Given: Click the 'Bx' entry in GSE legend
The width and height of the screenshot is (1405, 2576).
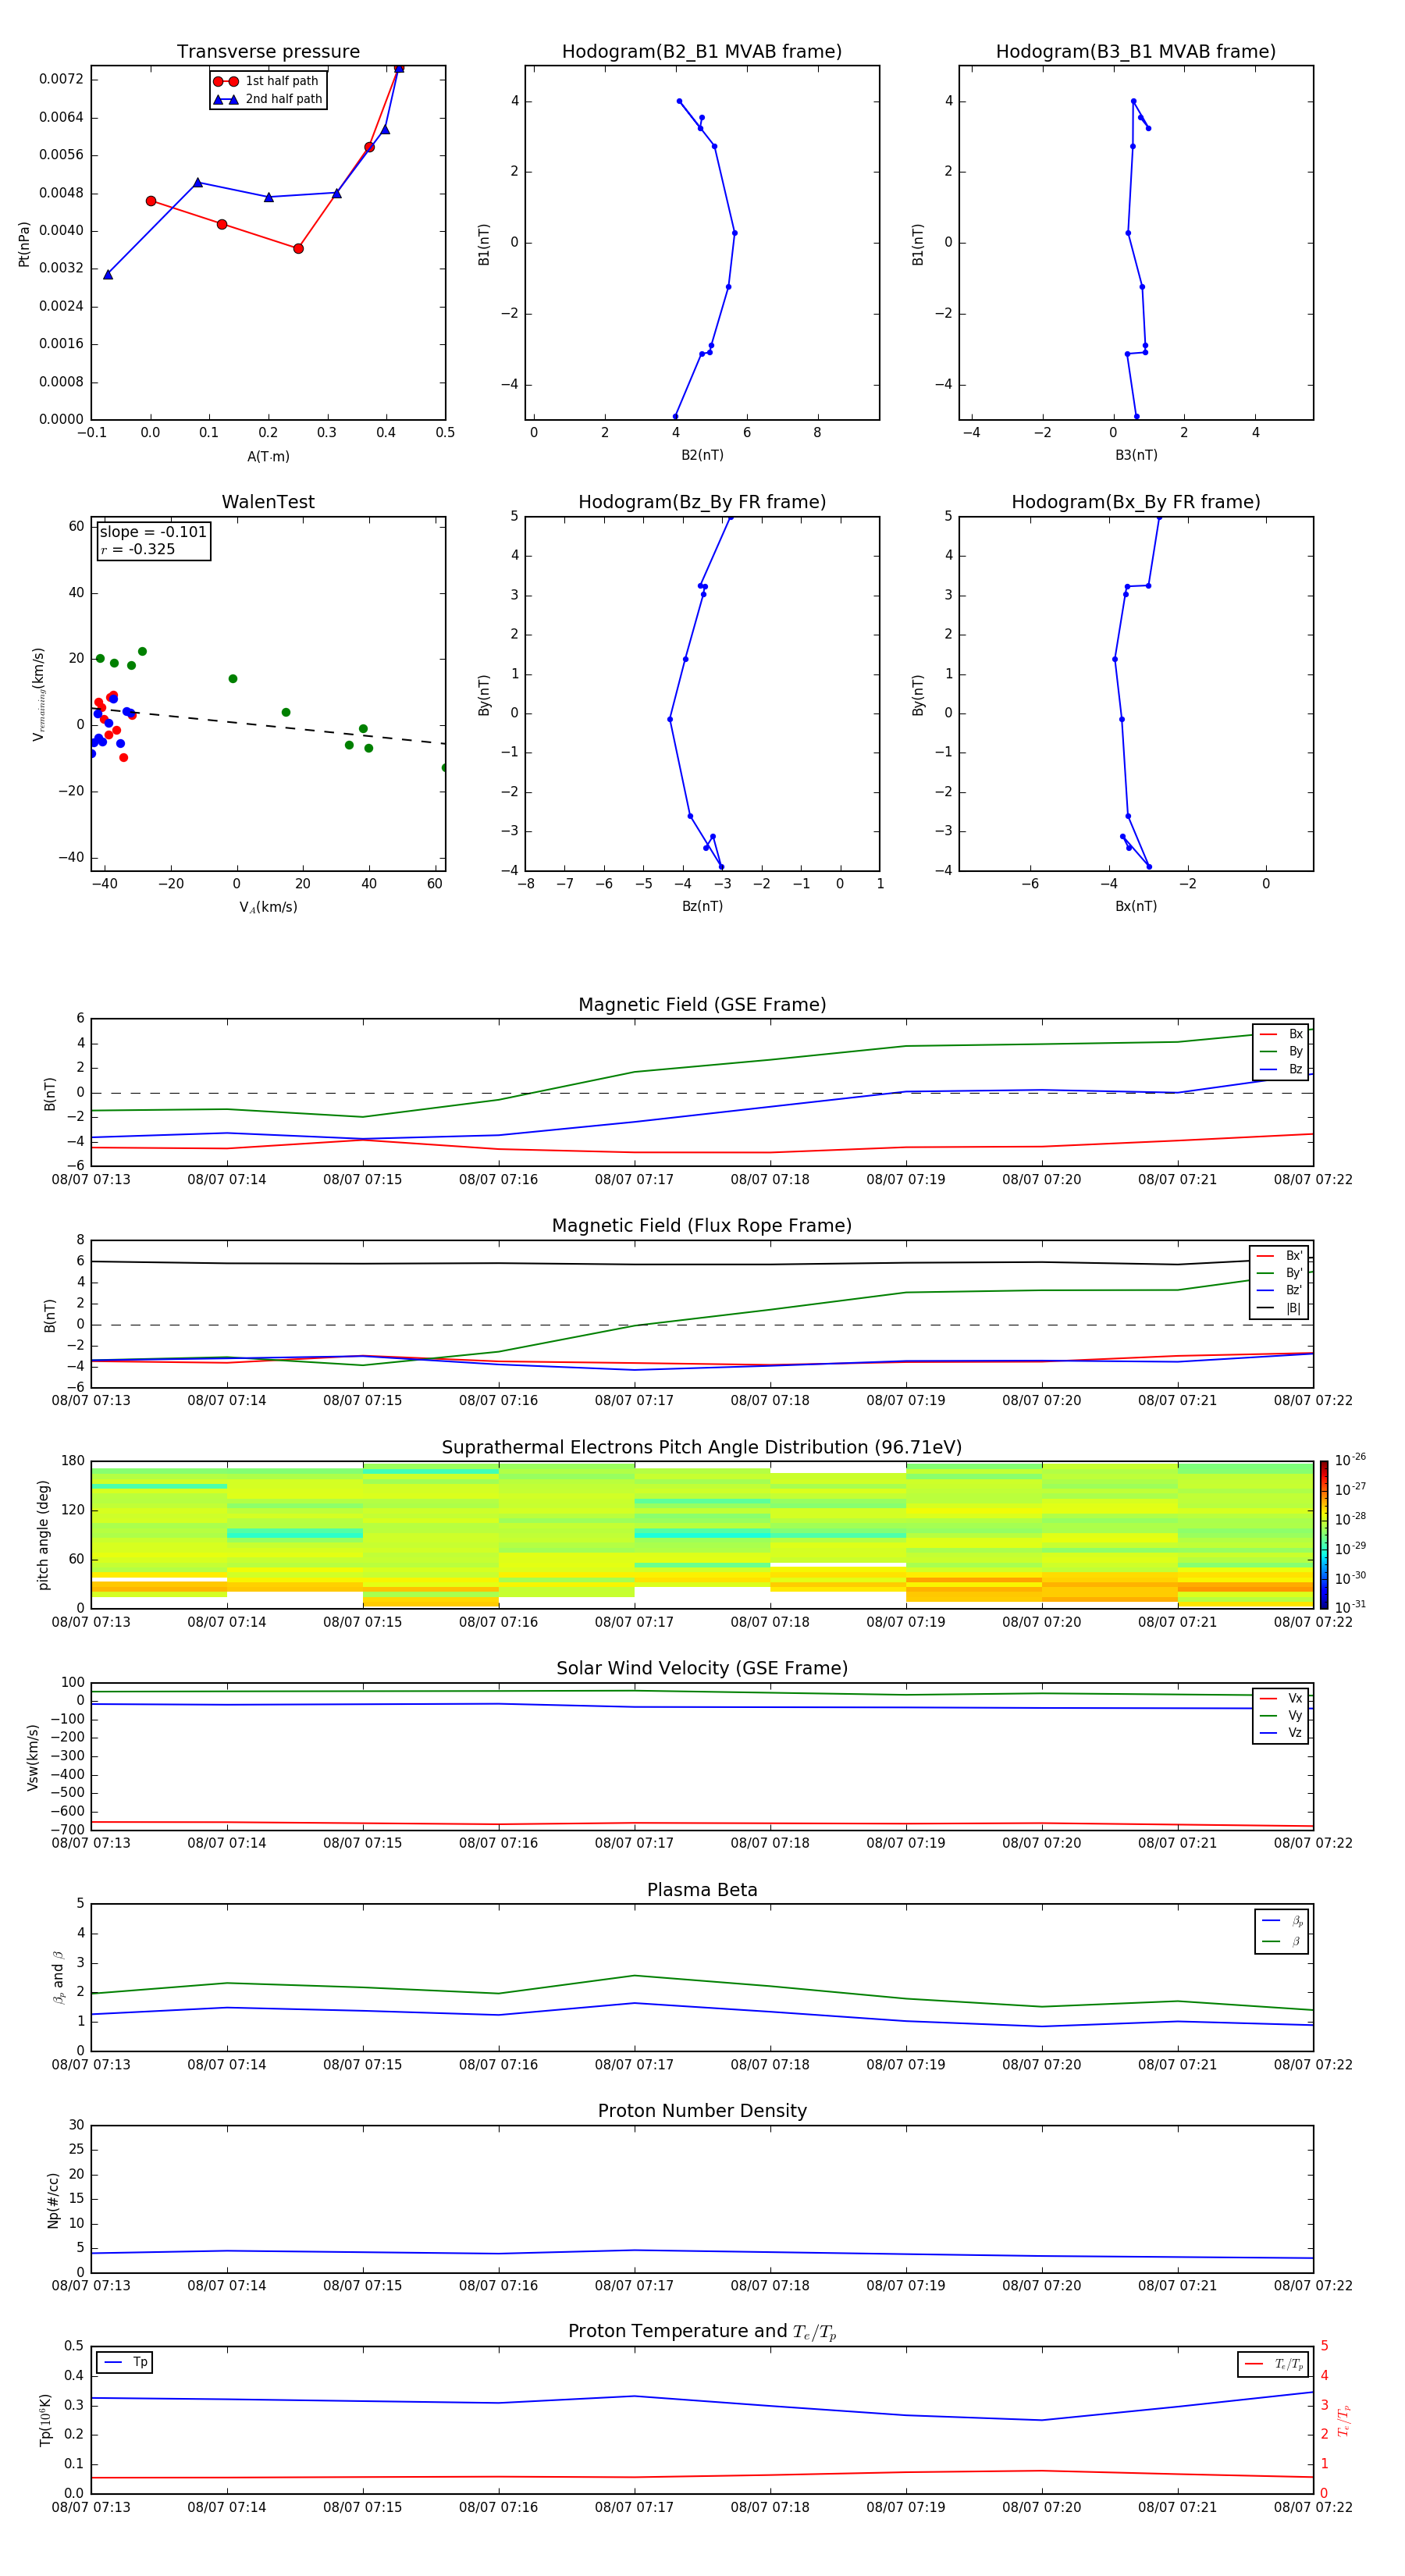Looking at the screenshot, I should tap(1281, 1034).
